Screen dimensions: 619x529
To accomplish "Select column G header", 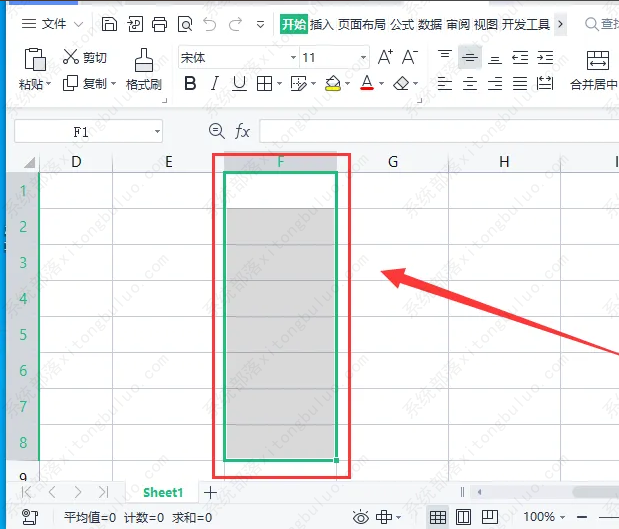I will (x=393, y=162).
